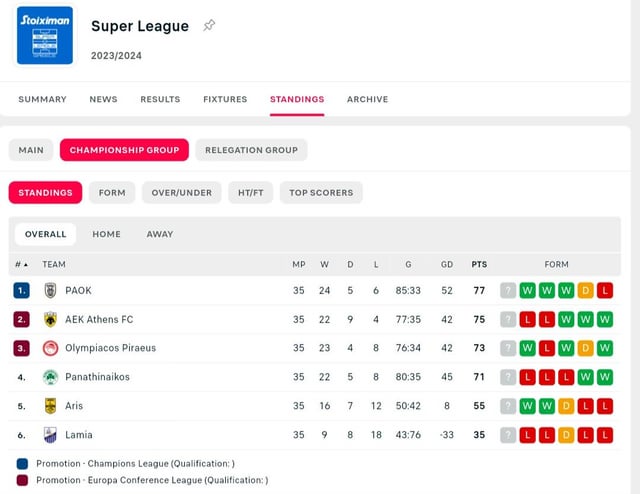
Task: Switch to Over/Under table view
Action: click(x=182, y=192)
